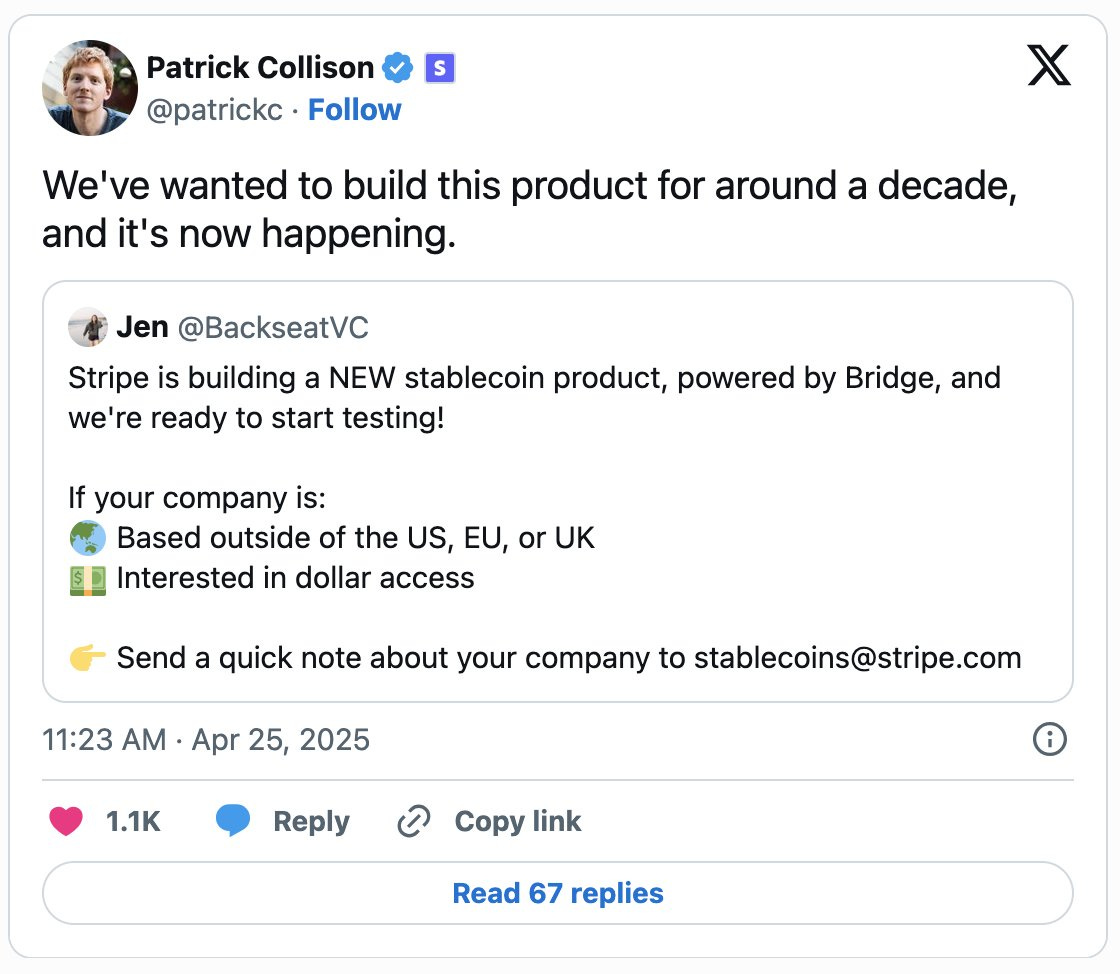Click the blue verified checkmark badge
This screenshot has height=974, width=1120.
[x=398, y=68]
